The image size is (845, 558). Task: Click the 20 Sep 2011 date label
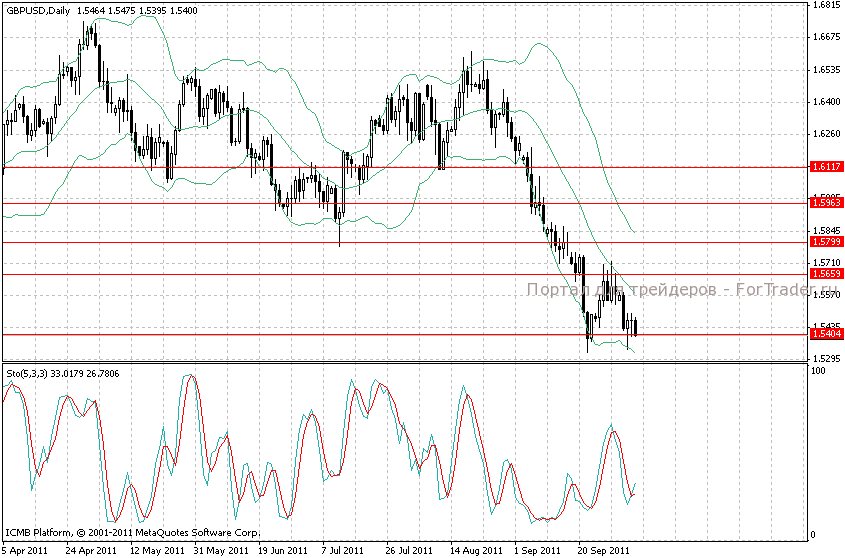[x=604, y=550]
